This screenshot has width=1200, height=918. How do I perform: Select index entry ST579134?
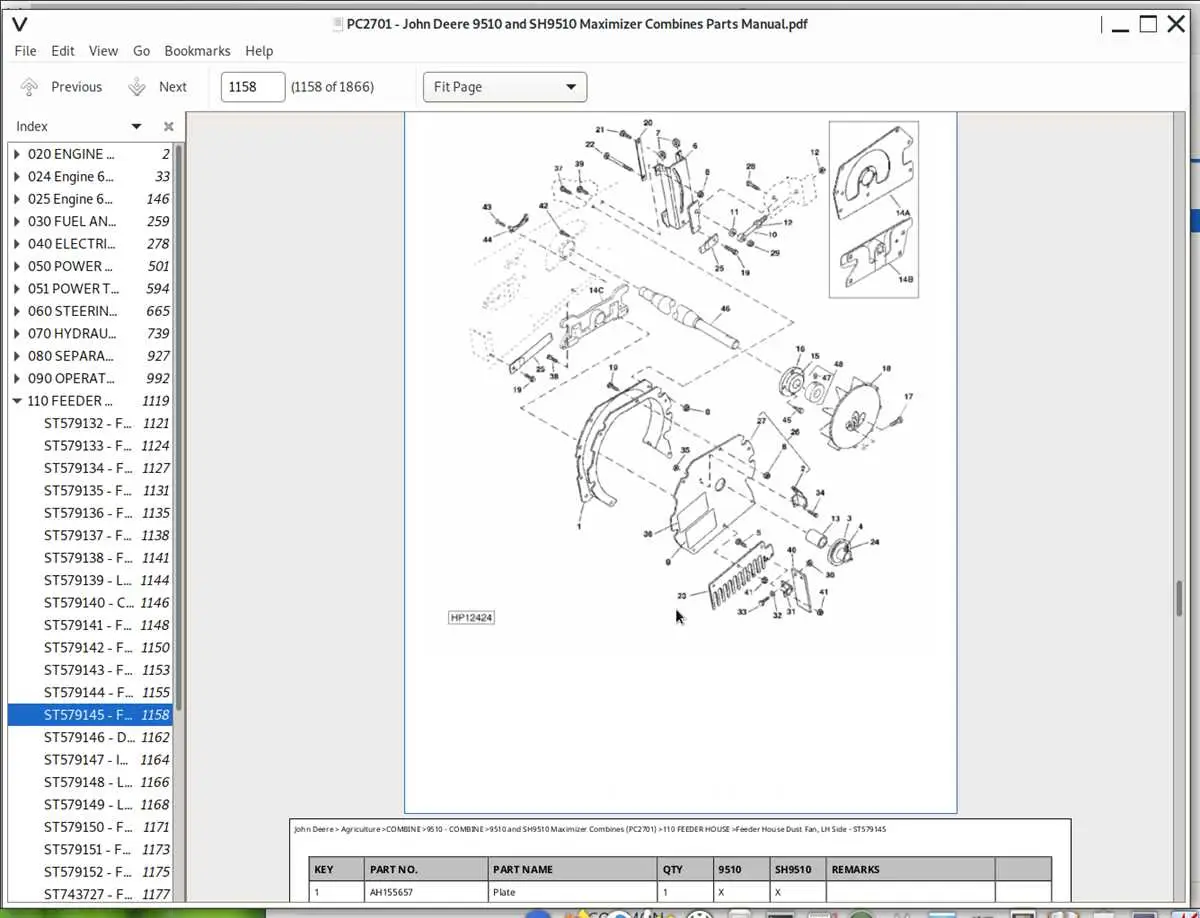[90, 468]
